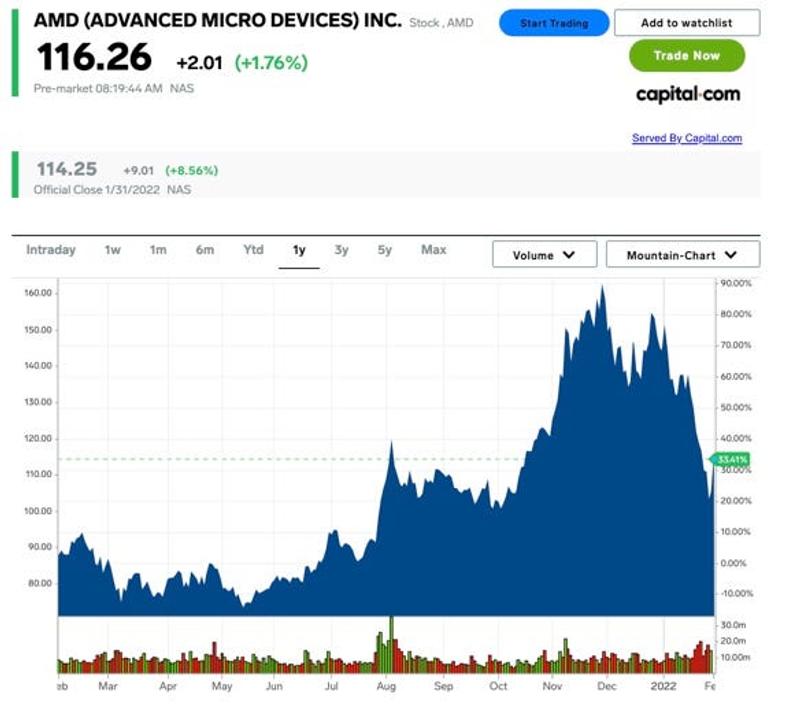Viewport: 800px width, 708px height.
Task: Click the Nov label on x-axis
Action: click(552, 686)
